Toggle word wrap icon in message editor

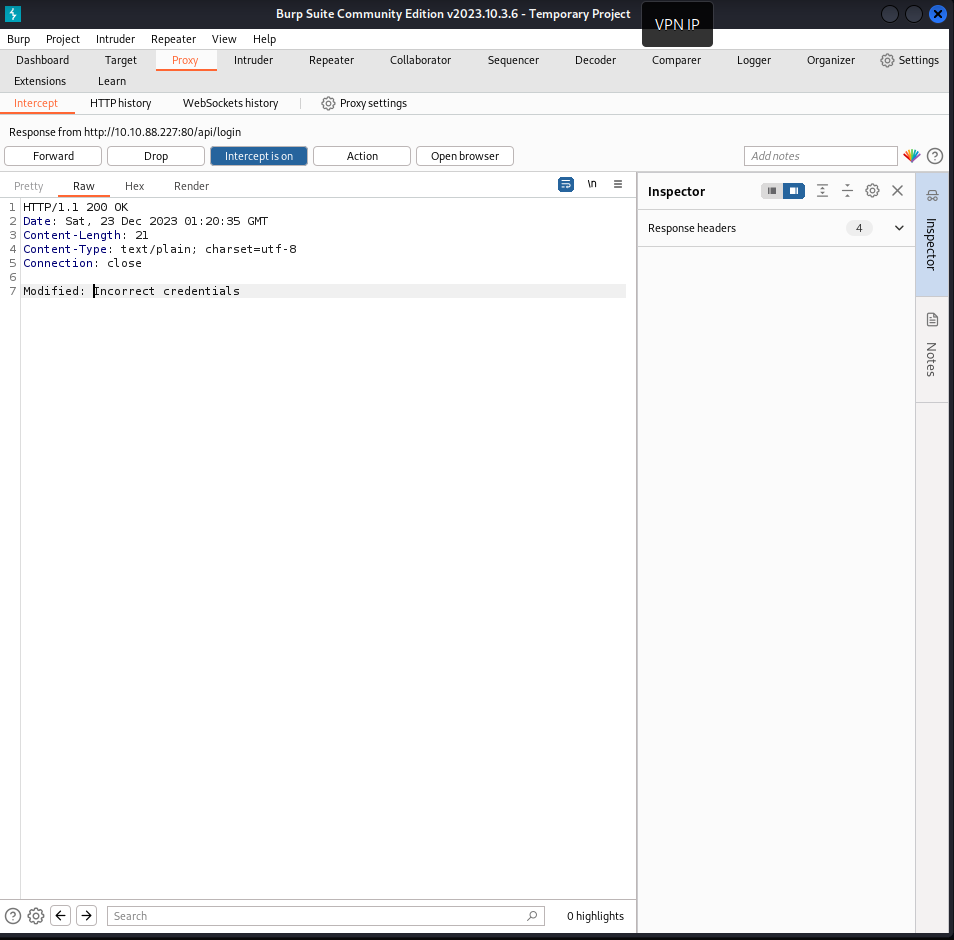[x=566, y=184]
